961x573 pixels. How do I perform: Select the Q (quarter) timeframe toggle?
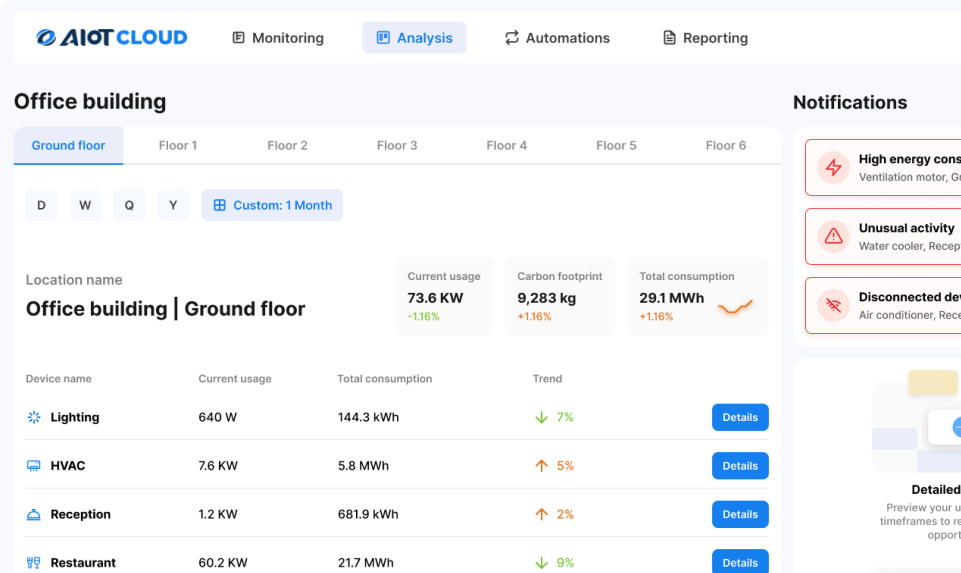point(129,205)
